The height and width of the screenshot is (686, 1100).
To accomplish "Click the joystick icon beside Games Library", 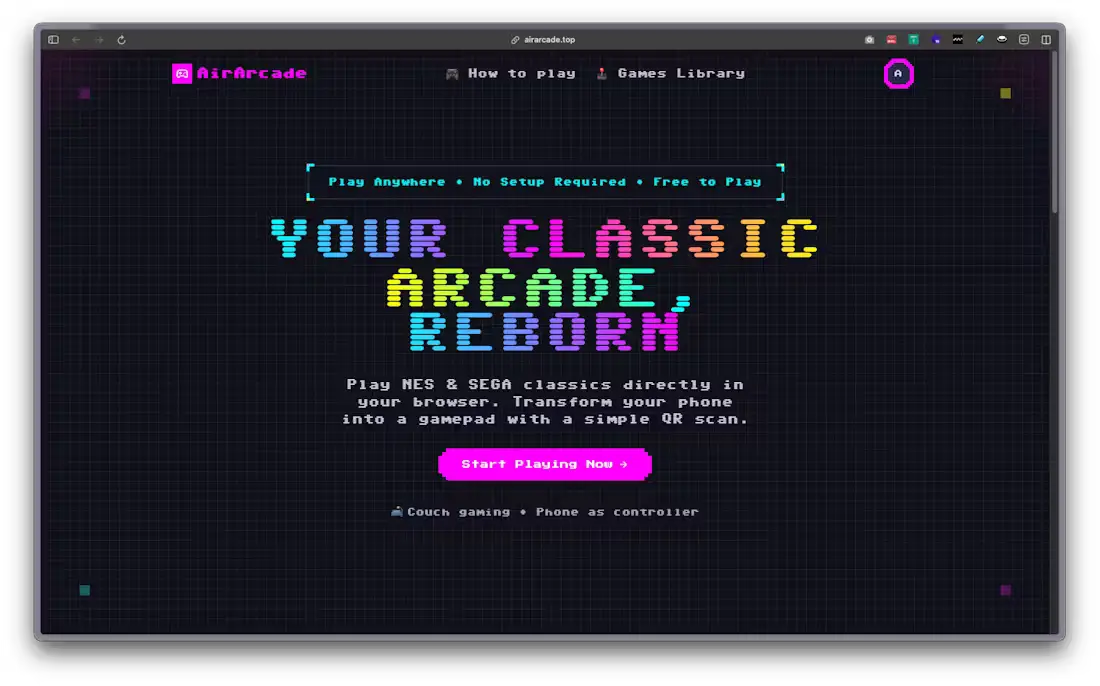I will point(601,73).
